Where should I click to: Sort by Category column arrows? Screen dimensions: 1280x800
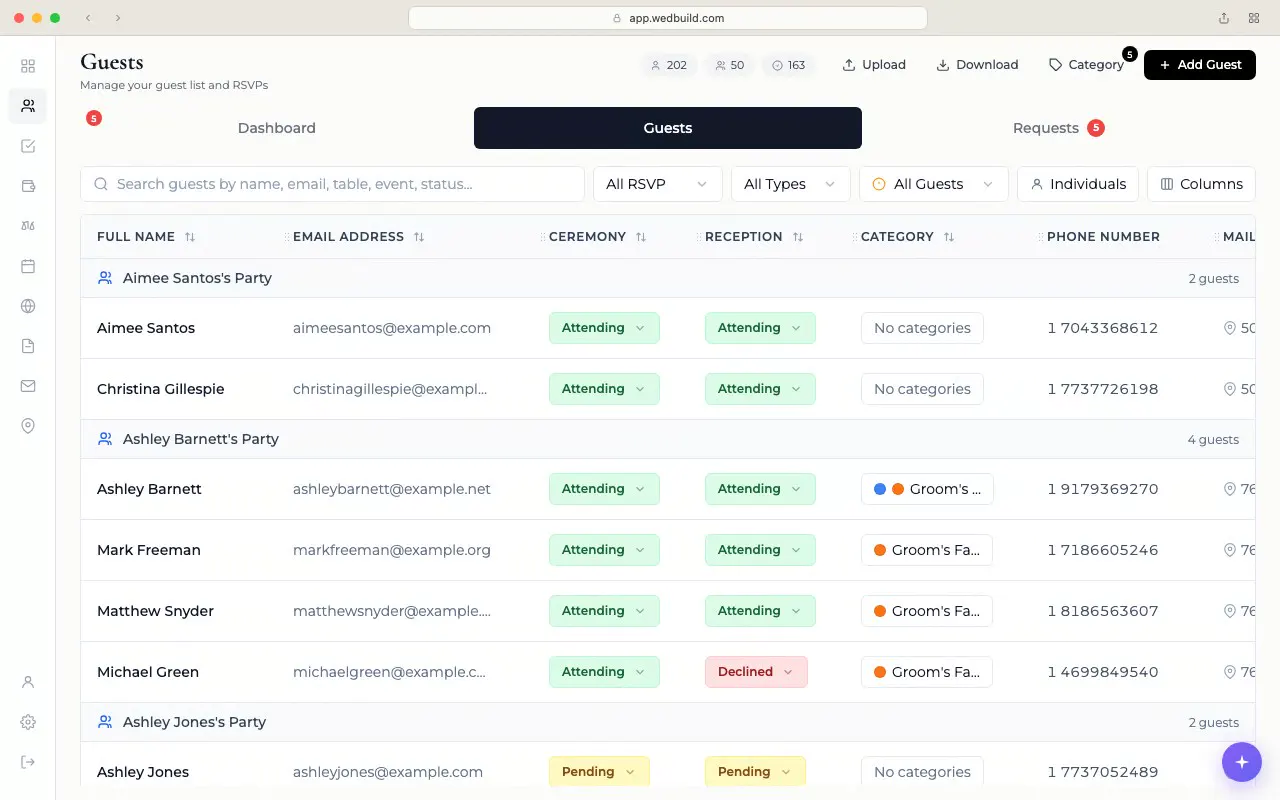[949, 237]
